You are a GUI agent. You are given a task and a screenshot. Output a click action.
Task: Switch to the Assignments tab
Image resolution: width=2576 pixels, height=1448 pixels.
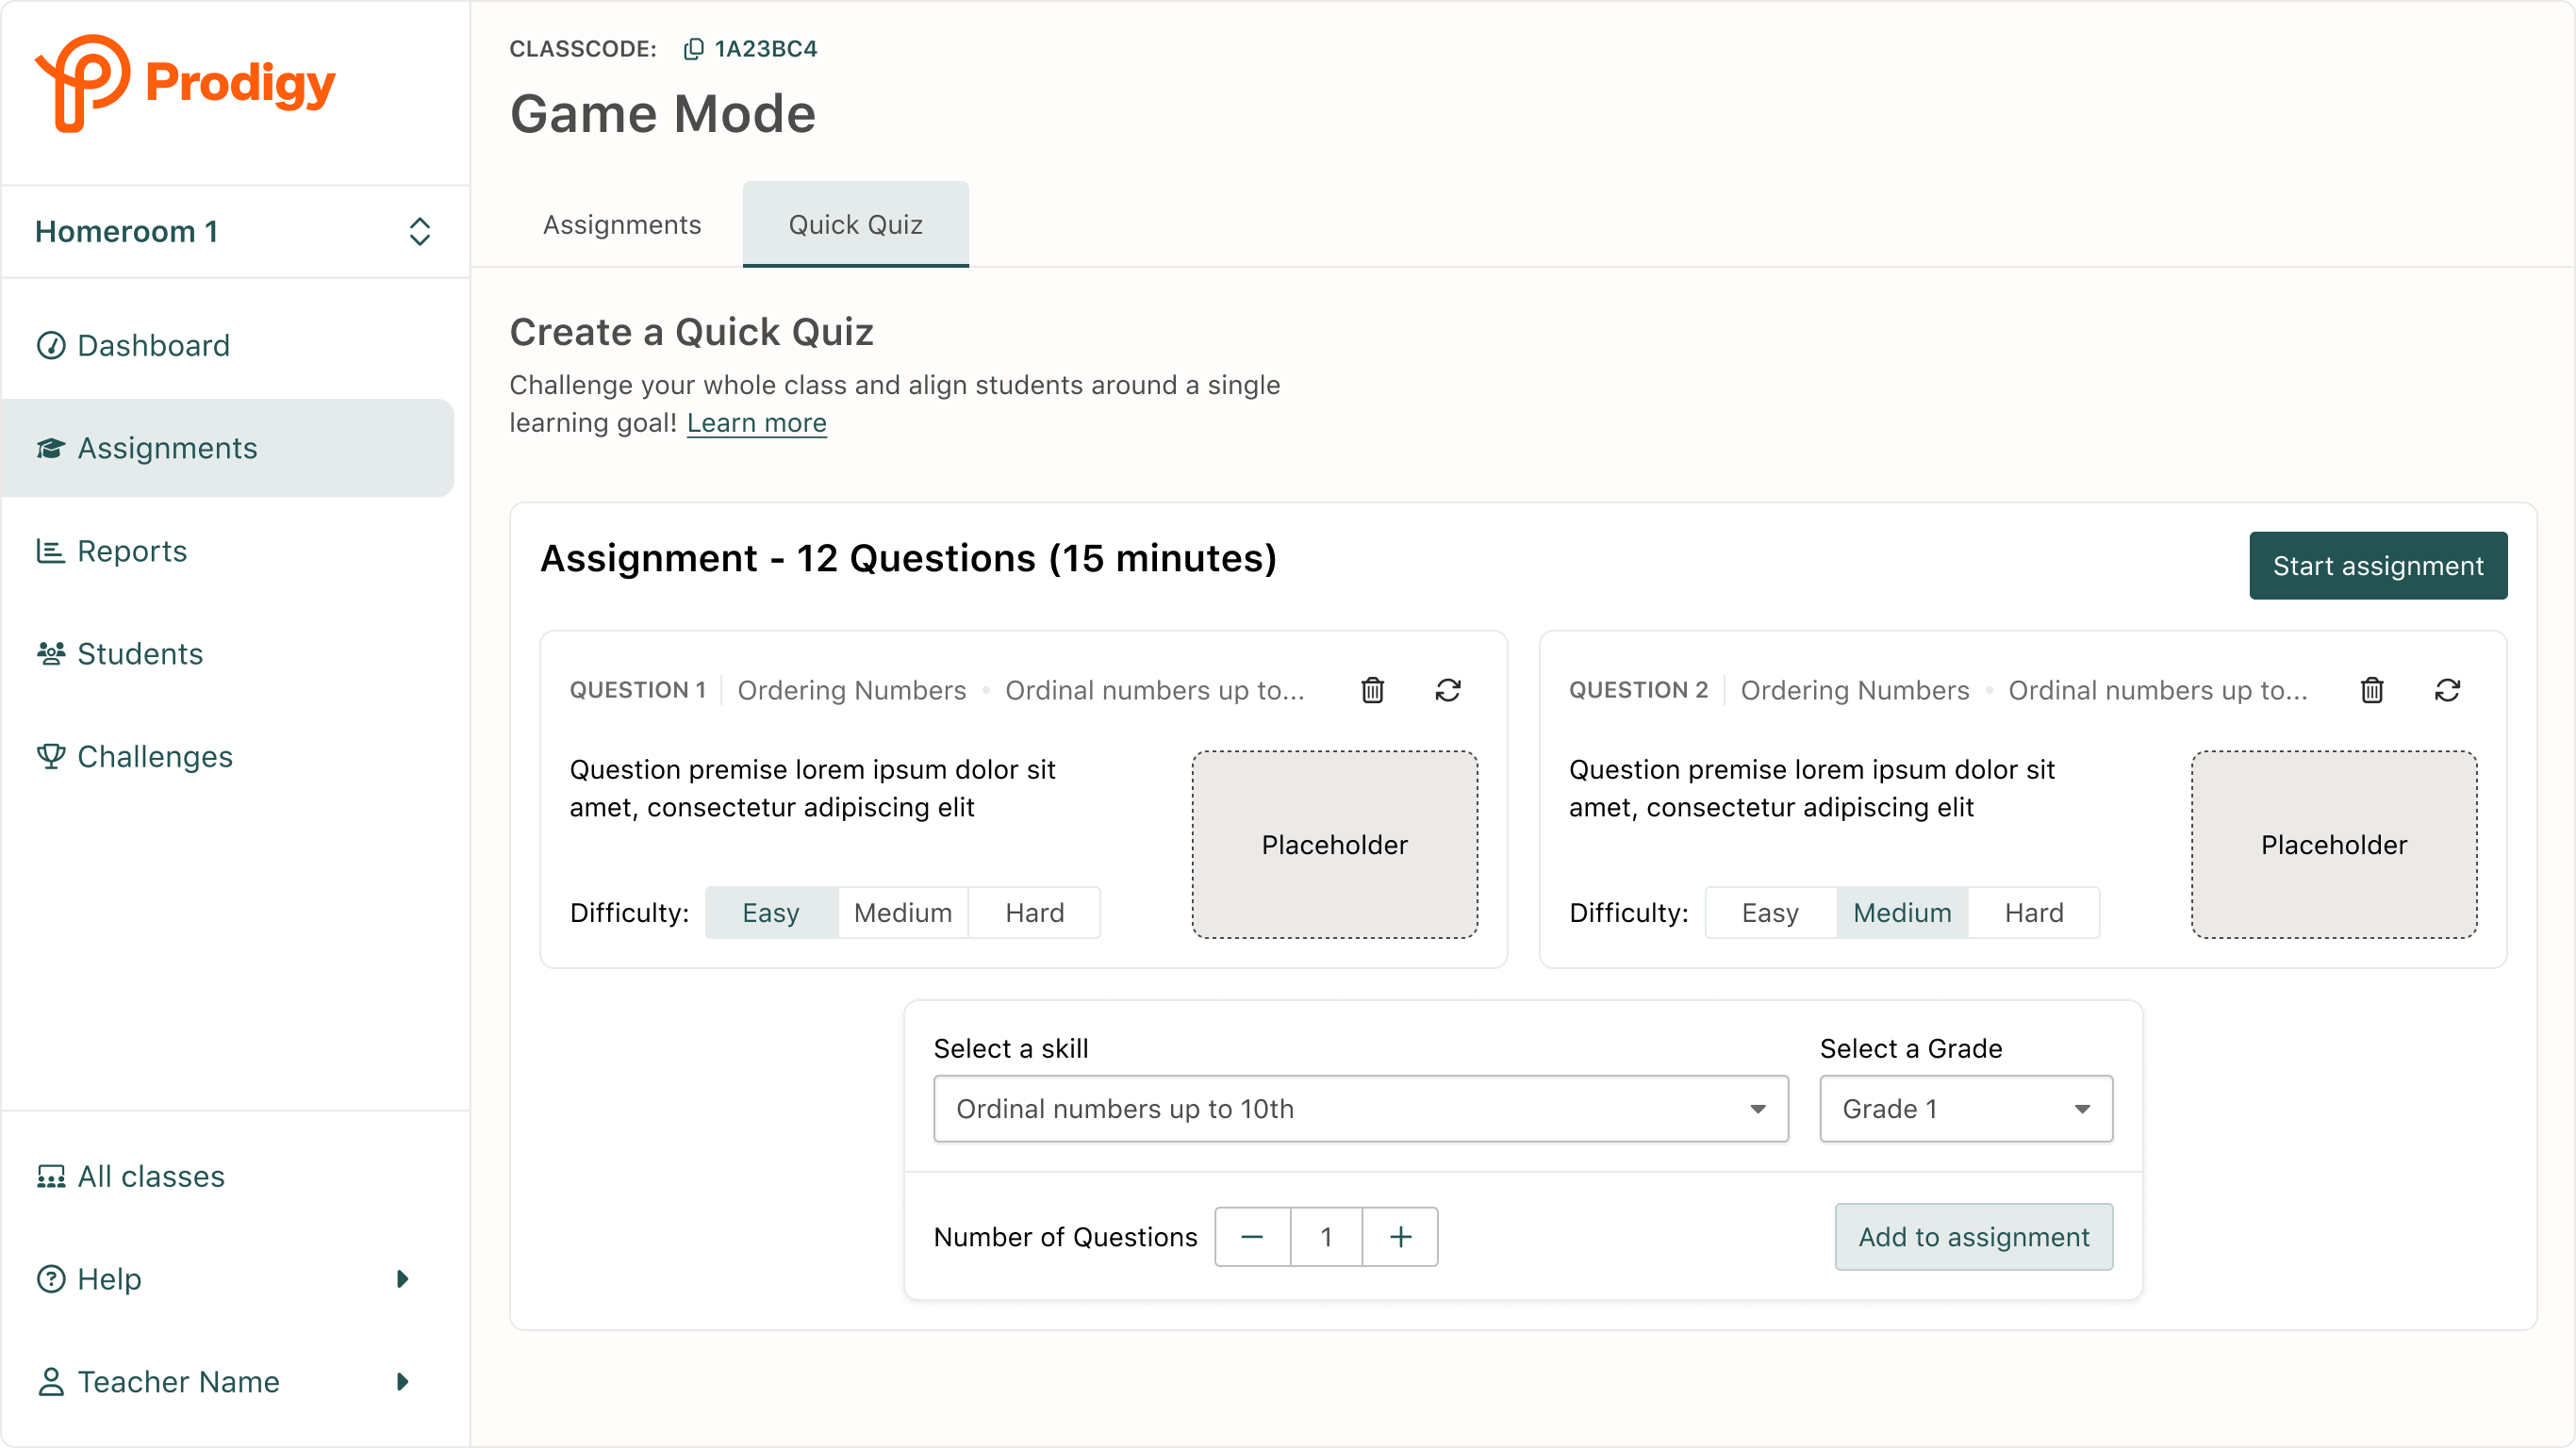coord(622,224)
